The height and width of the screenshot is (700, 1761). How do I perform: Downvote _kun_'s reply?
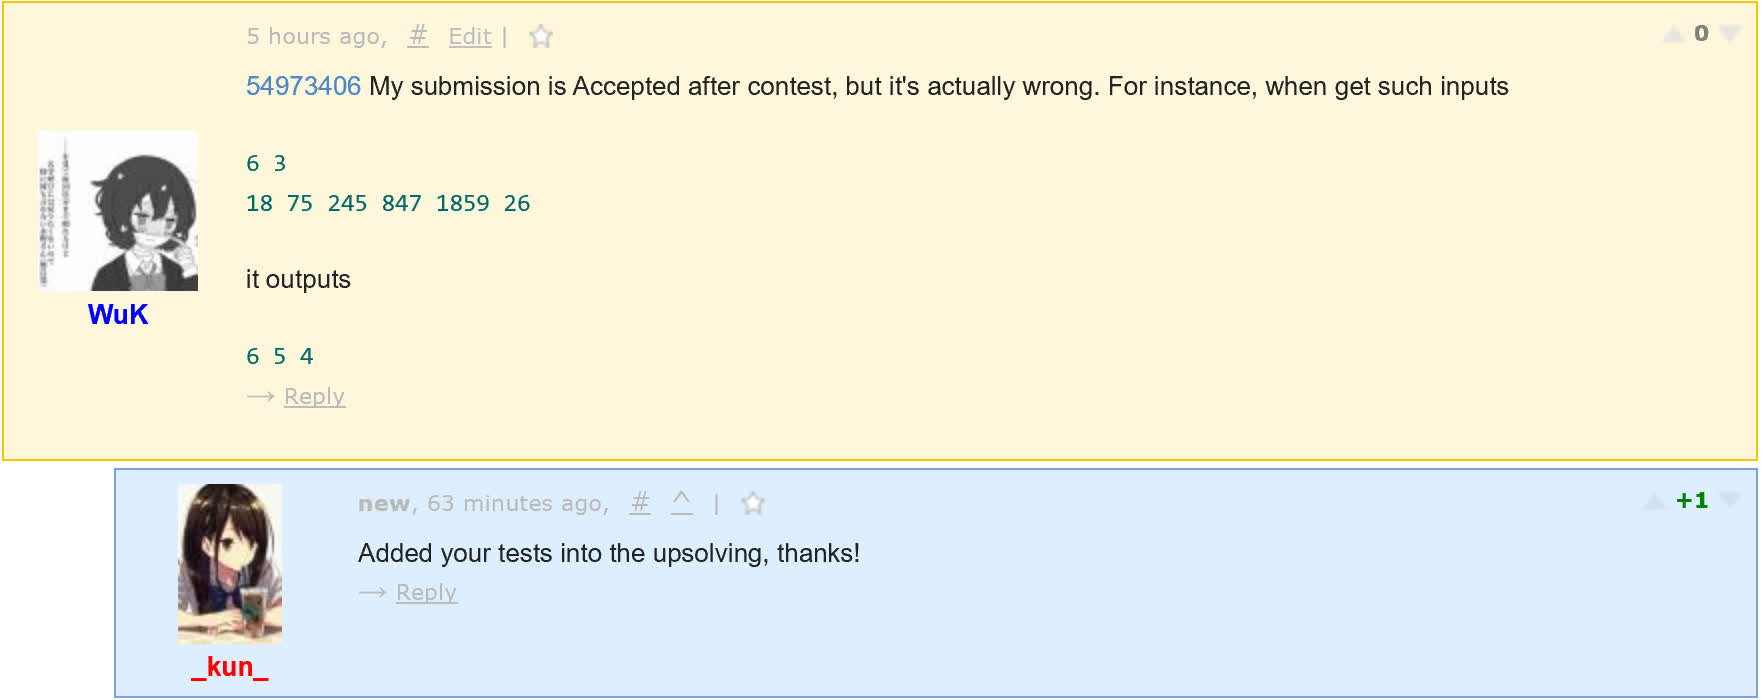coord(1731,501)
